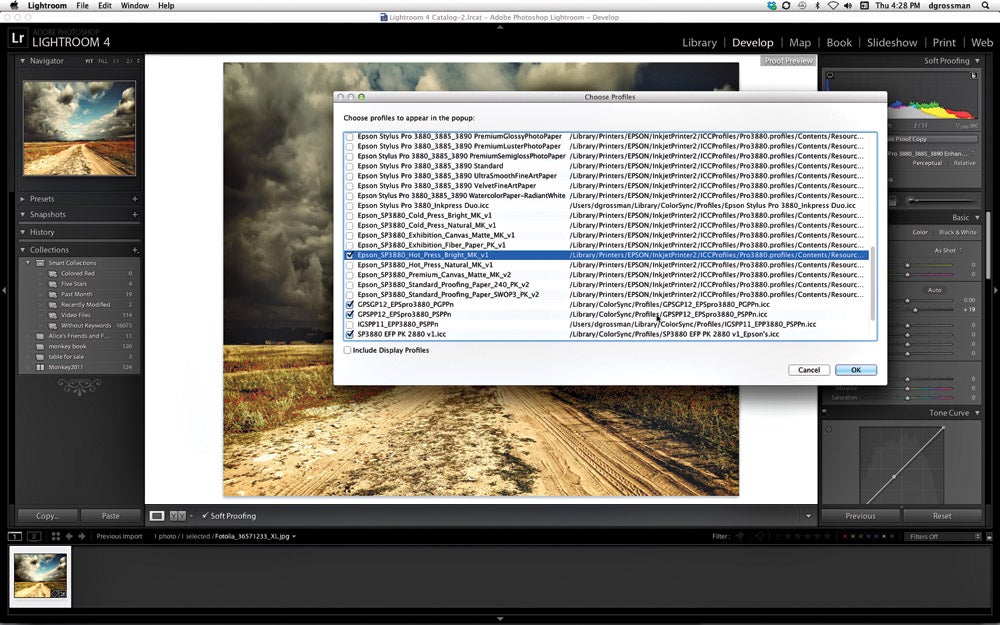Click the Lightroom Lr logo badge

coord(18,38)
